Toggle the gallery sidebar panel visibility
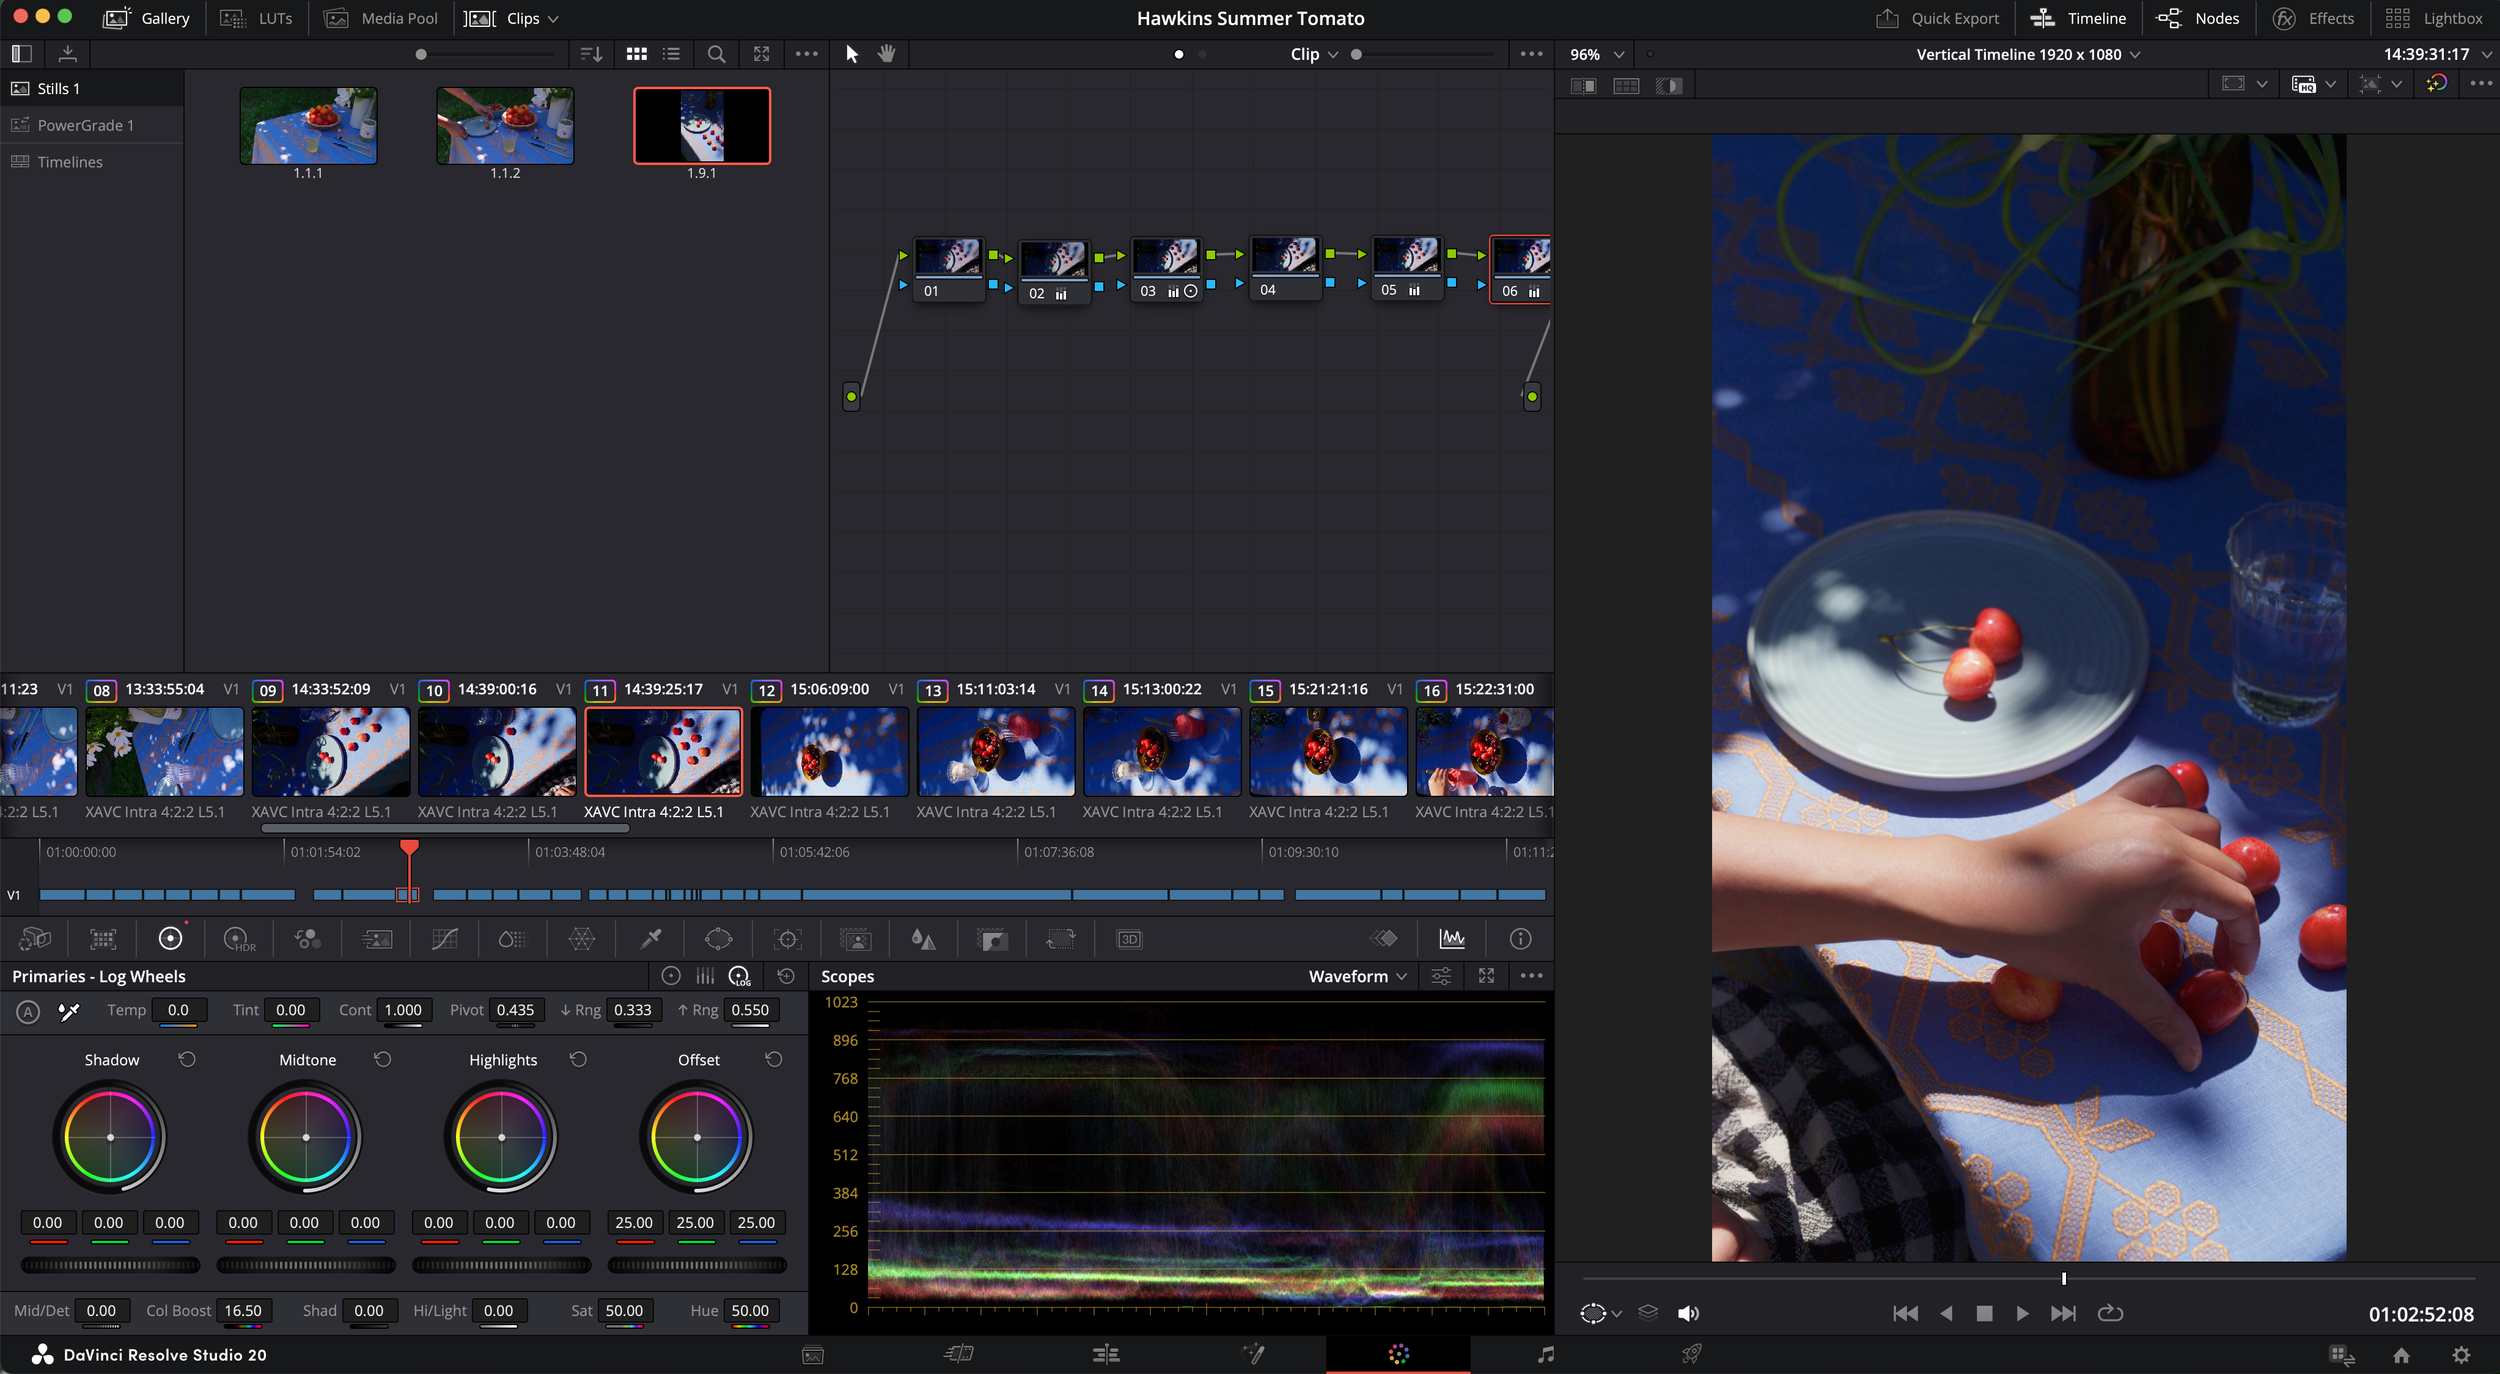The image size is (2500, 1374). (x=21, y=54)
